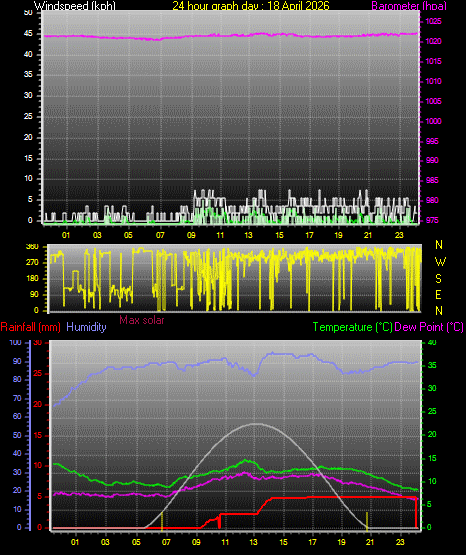The width and height of the screenshot is (466, 555).
Task: Click the 25 value on red rainfall axis
Action: [38, 373]
